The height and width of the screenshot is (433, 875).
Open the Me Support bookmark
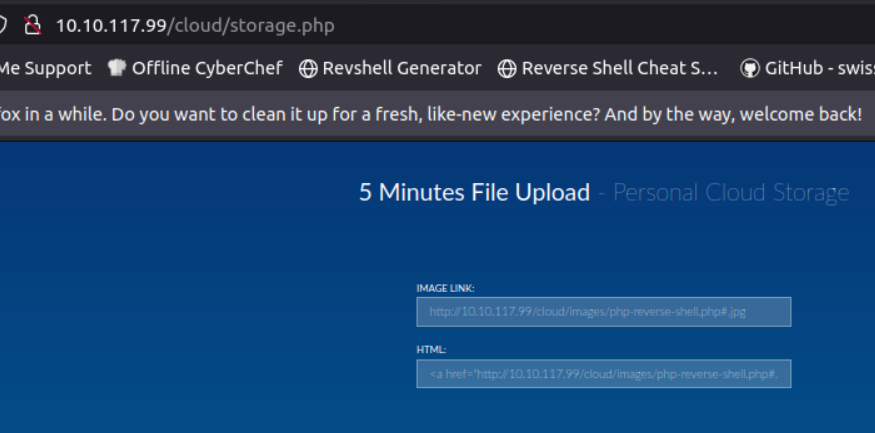(45, 68)
